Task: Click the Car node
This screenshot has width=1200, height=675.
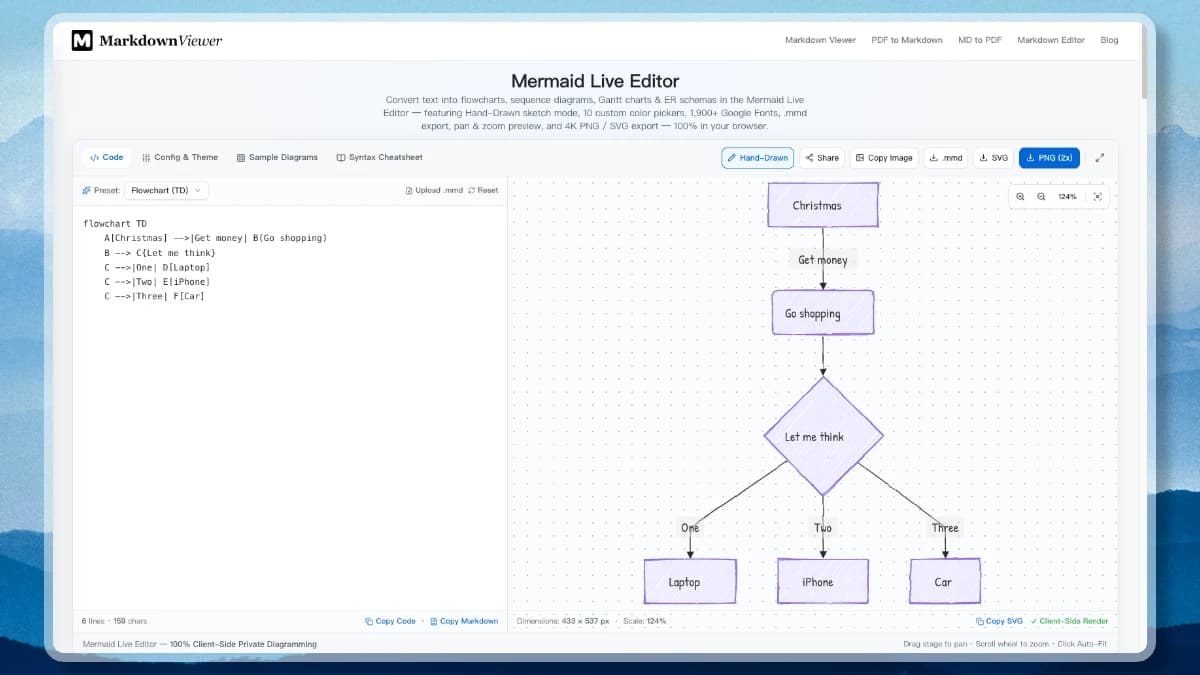Action: click(945, 581)
